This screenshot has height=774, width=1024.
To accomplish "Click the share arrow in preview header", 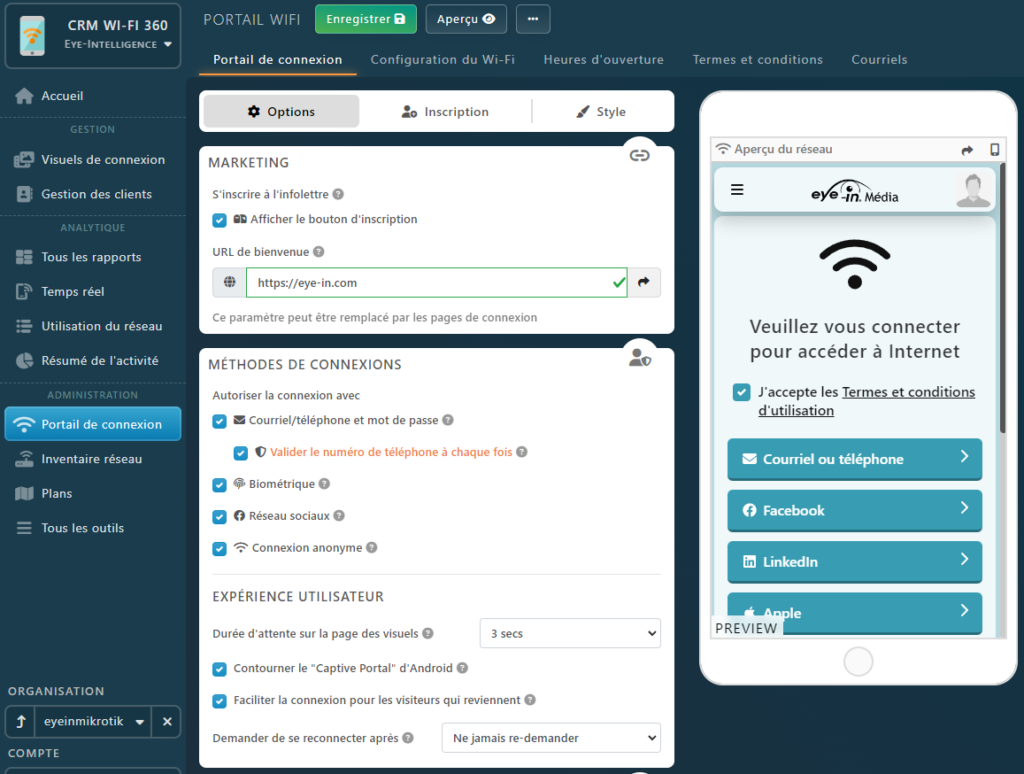I will coord(967,150).
